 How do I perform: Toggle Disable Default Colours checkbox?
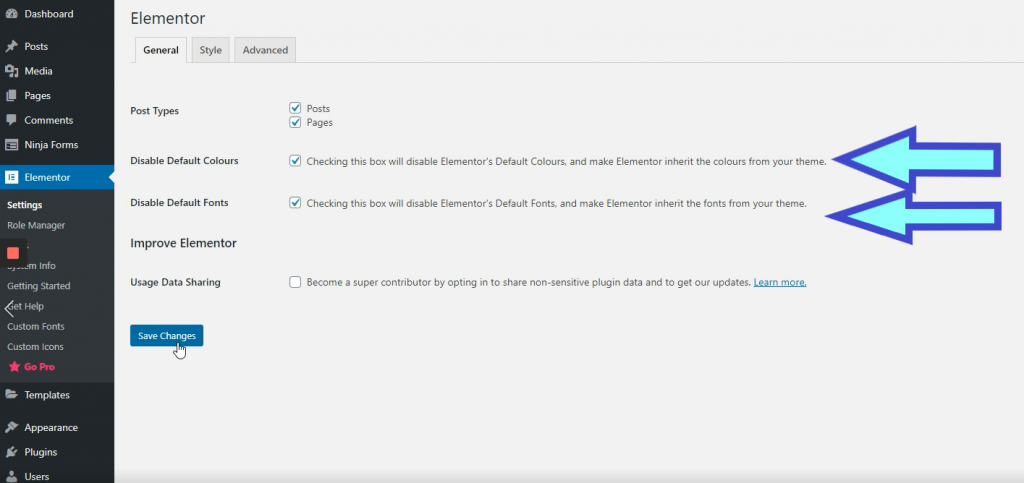(295, 161)
